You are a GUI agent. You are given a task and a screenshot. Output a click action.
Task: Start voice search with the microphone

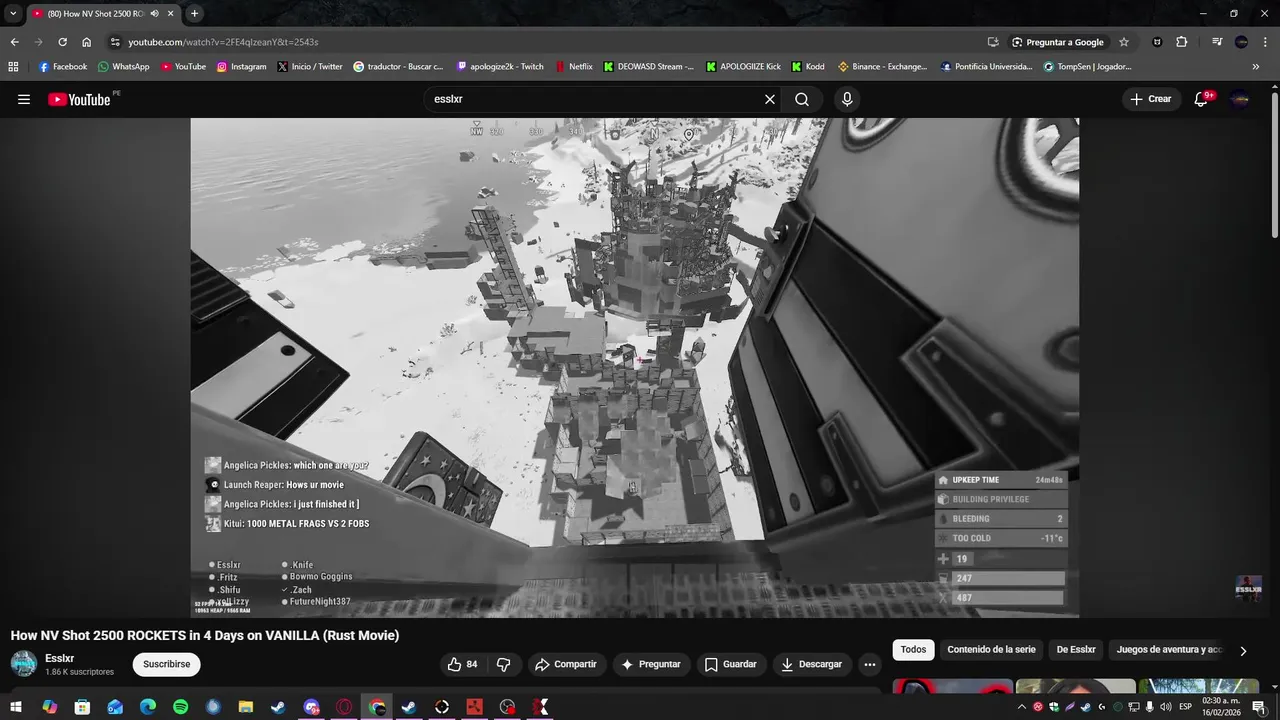coord(847,99)
